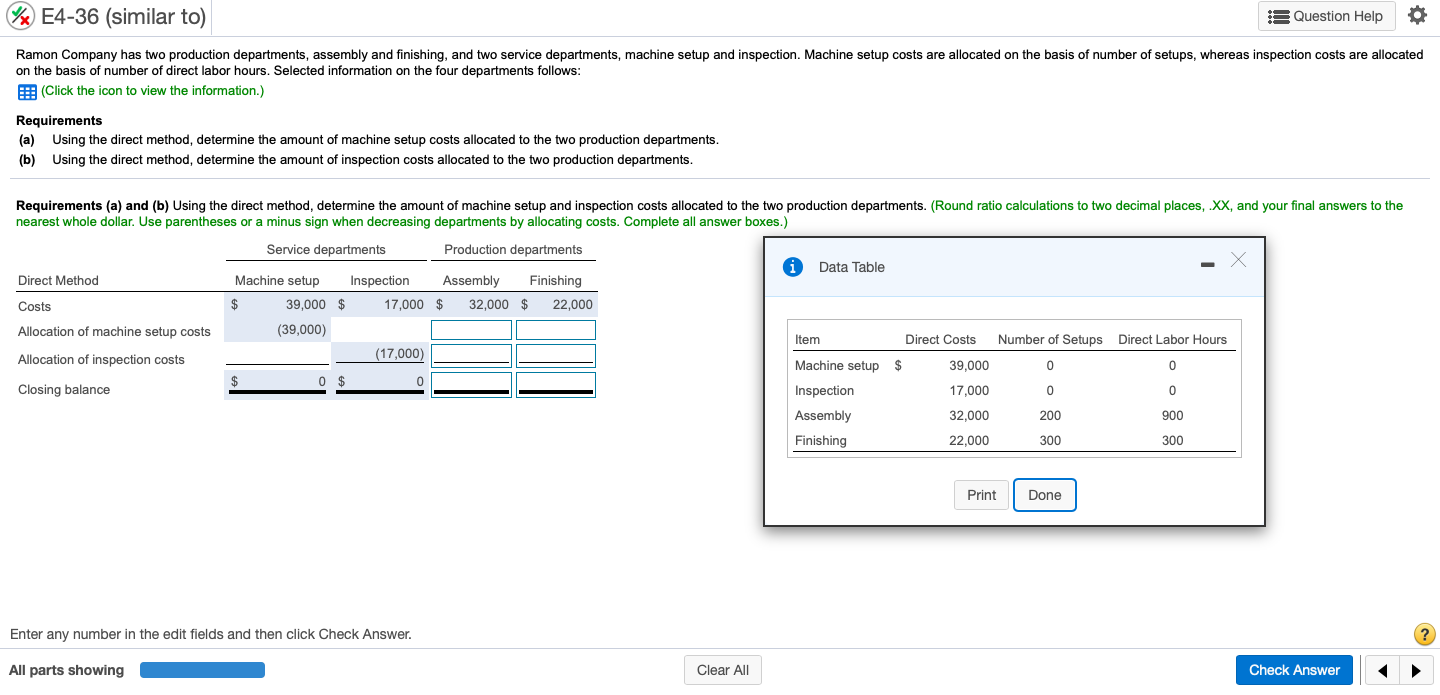Open the yellow help question mark icon

pyautogui.click(x=1425, y=634)
